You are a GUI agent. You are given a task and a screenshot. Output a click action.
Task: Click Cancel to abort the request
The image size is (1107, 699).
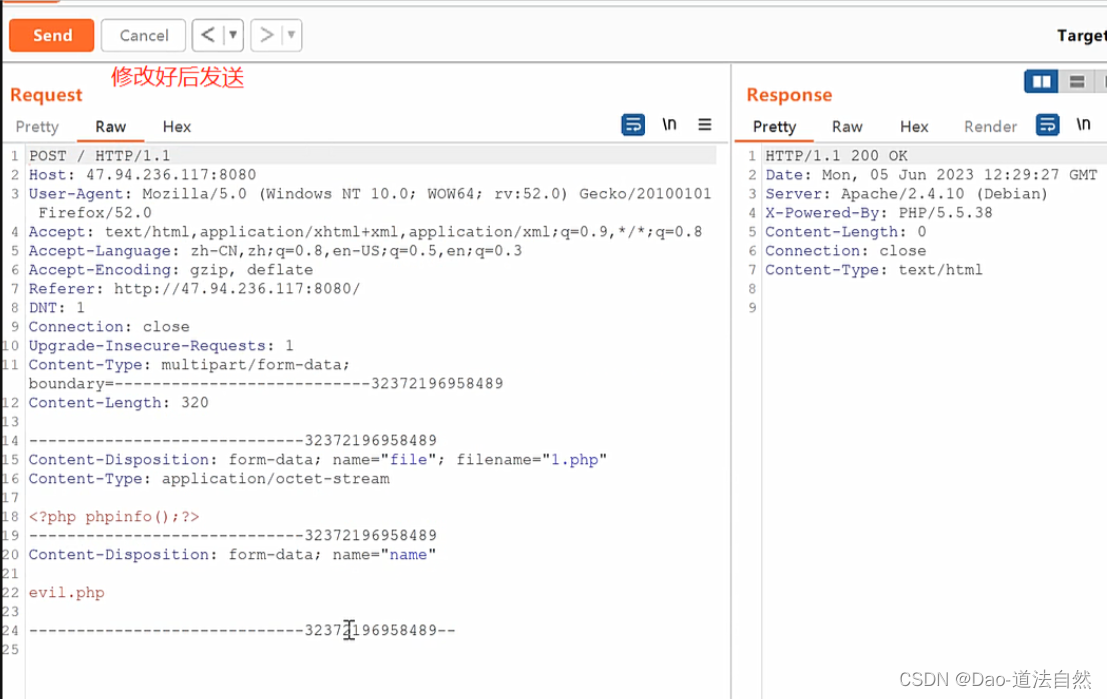pyautogui.click(x=143, y=34)
